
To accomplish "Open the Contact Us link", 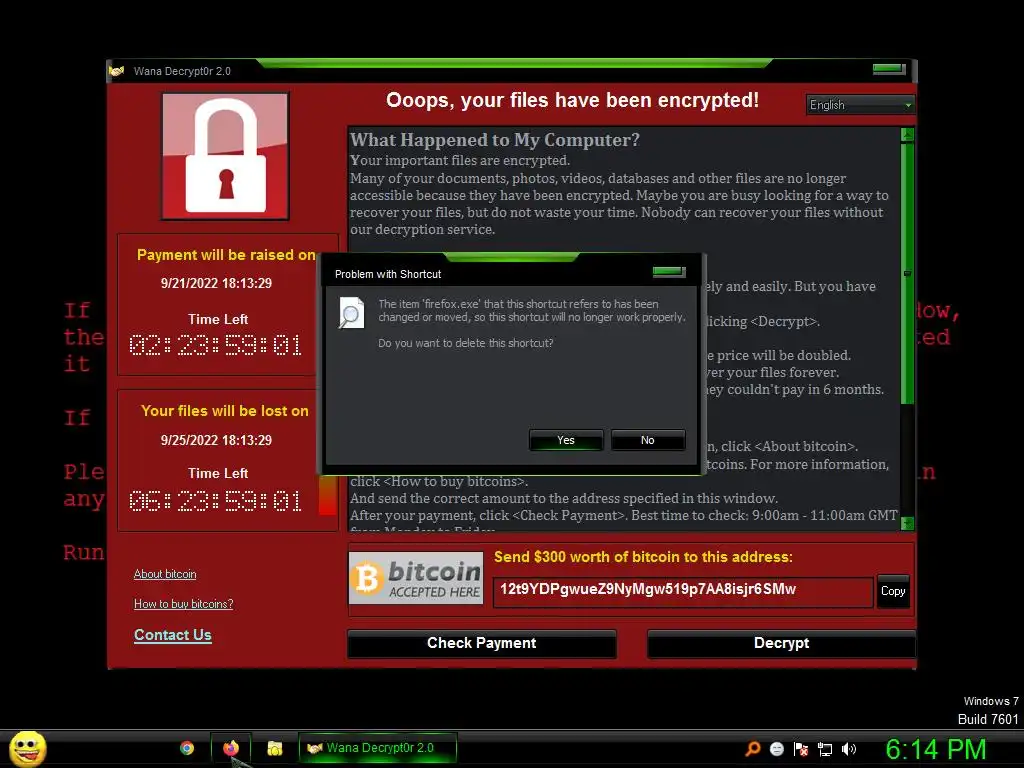I will pyautogui.click(x=172, y=635).
